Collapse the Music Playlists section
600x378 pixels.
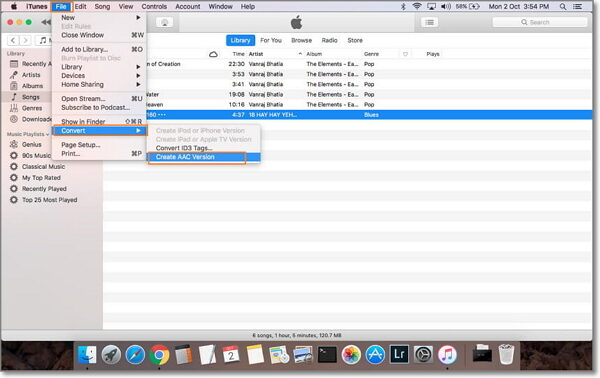(x=47, y=134)
